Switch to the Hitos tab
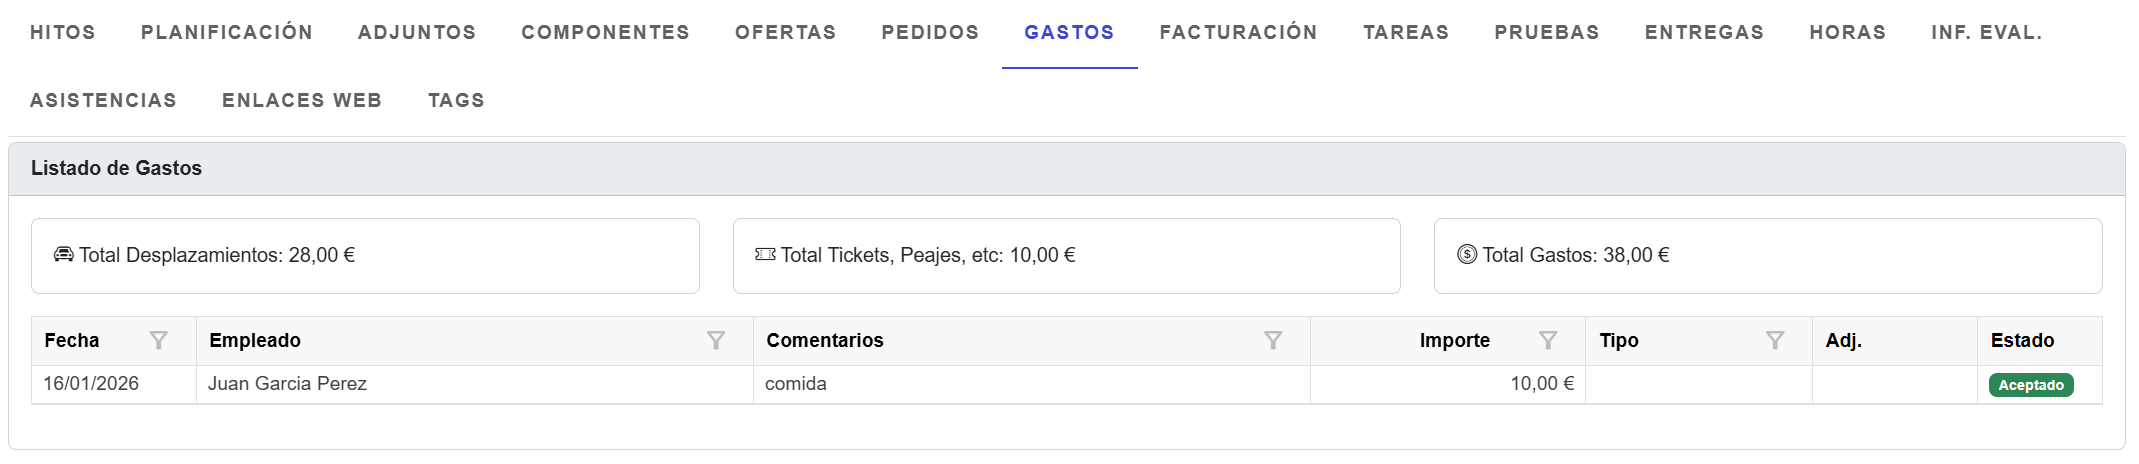2139x464 pixels. (x=63, y=32)
